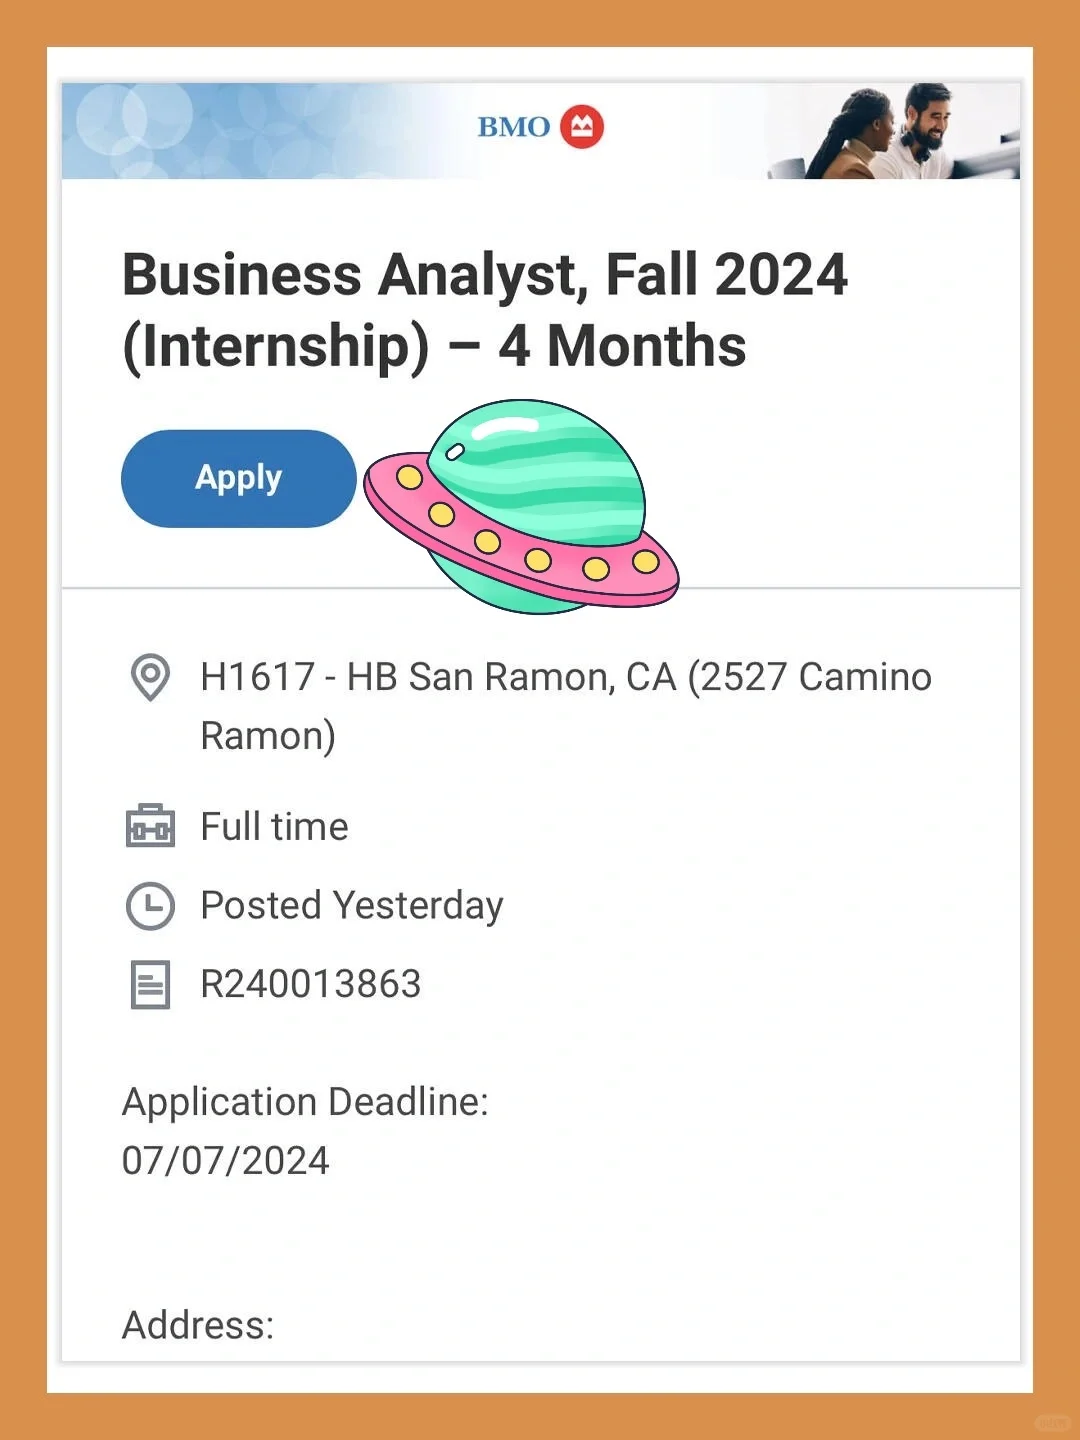Click the clock icon beside Posted Yesterday

150,906
